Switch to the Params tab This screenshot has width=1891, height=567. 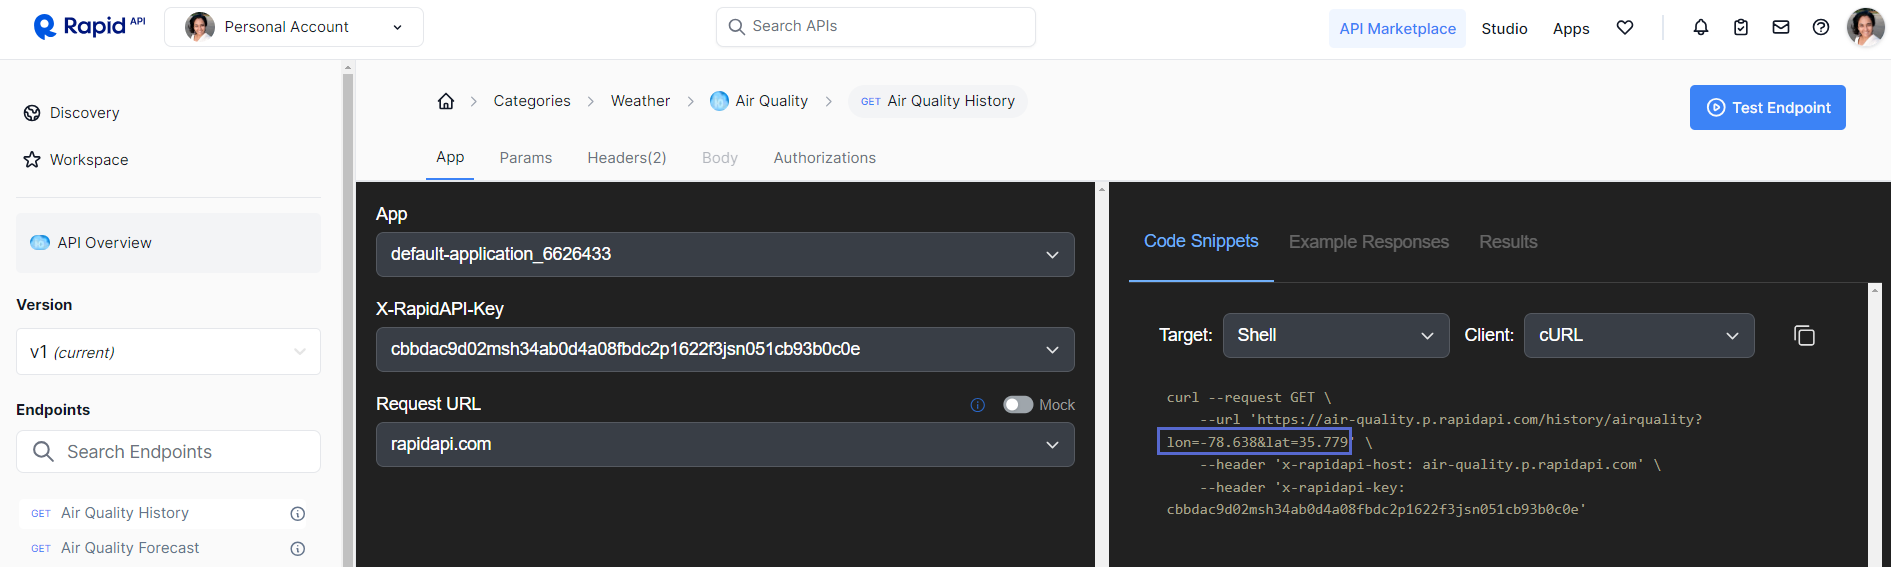526,158
